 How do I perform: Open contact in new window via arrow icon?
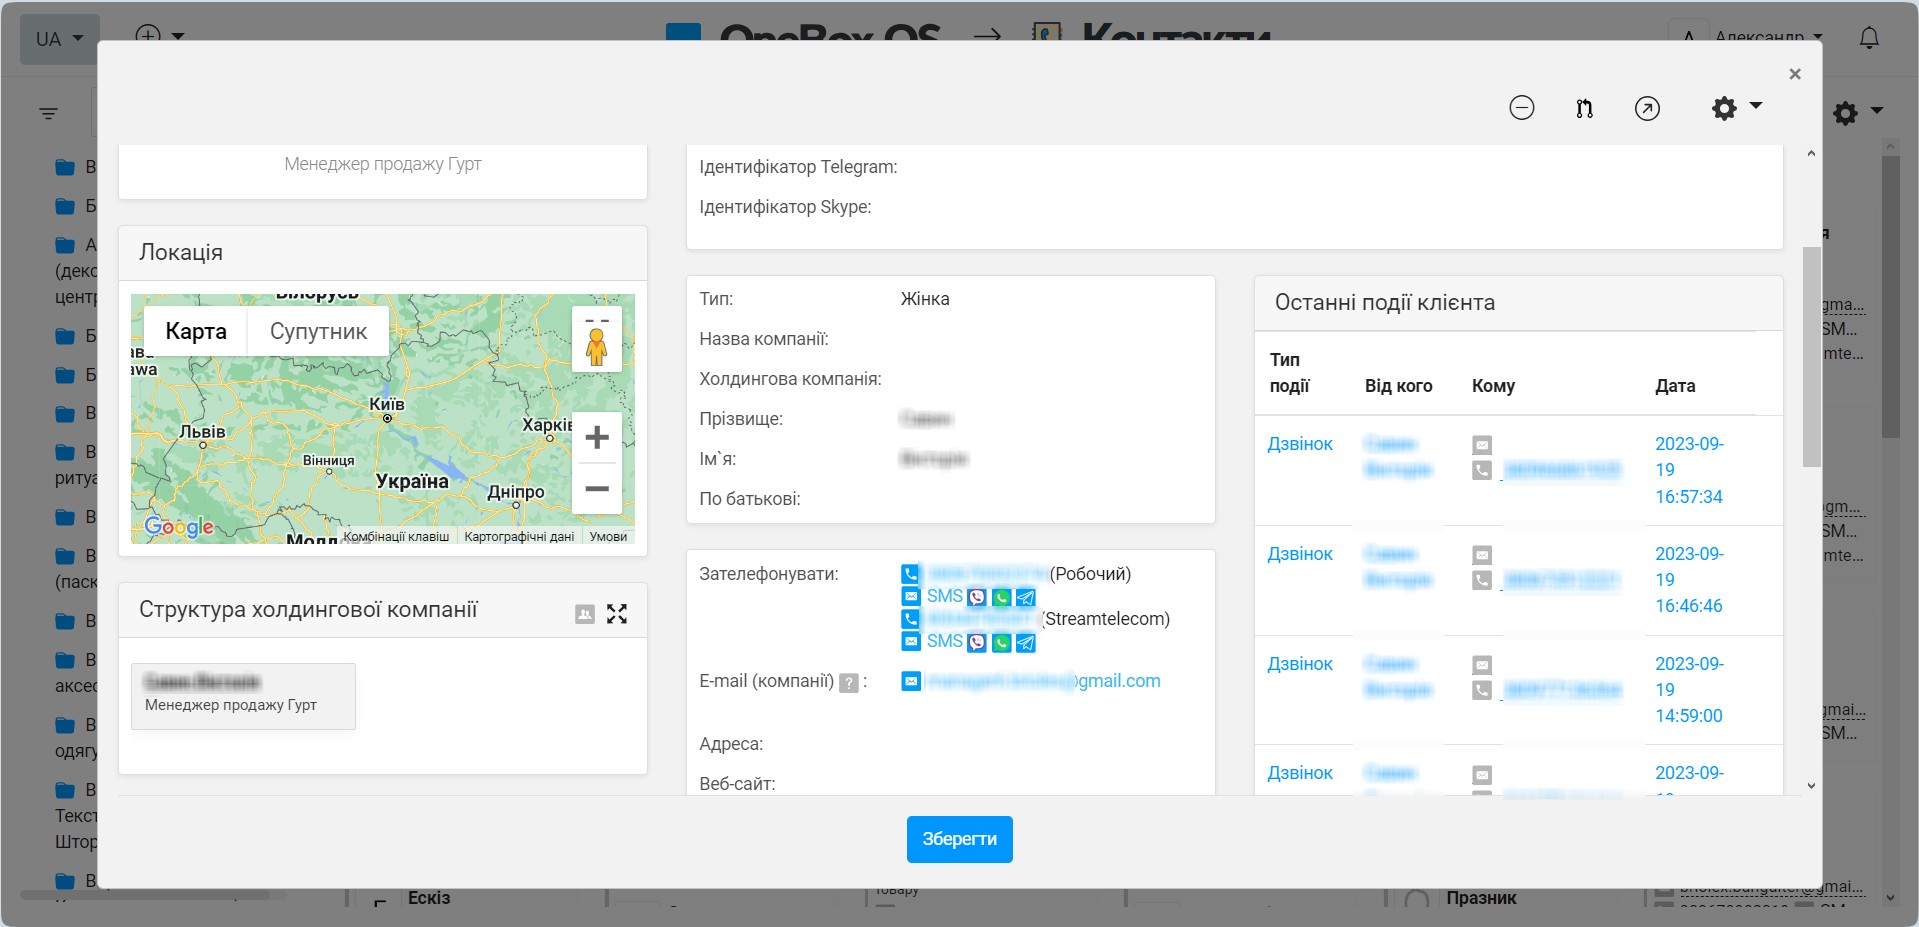click(1647, 108)
